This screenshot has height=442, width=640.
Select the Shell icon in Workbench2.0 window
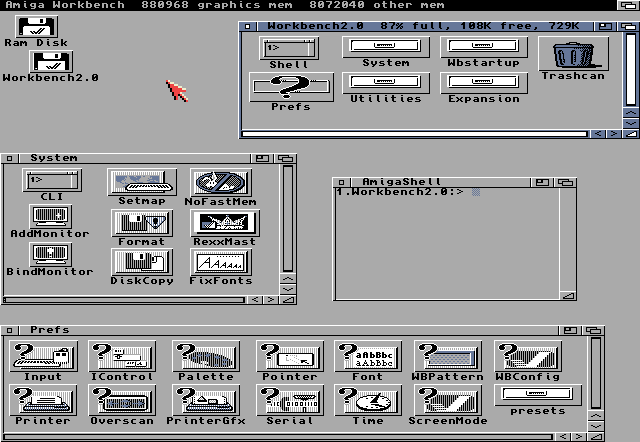tap(289, 48)
